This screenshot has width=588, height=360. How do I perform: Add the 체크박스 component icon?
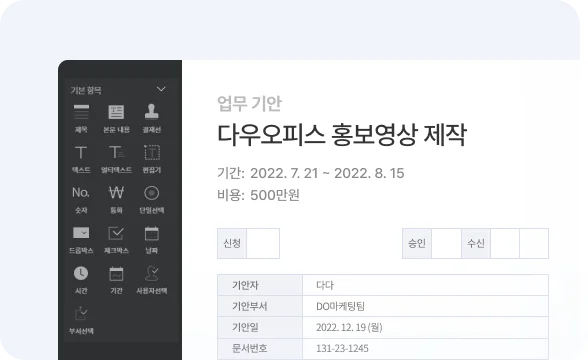[x=116, y=233]
